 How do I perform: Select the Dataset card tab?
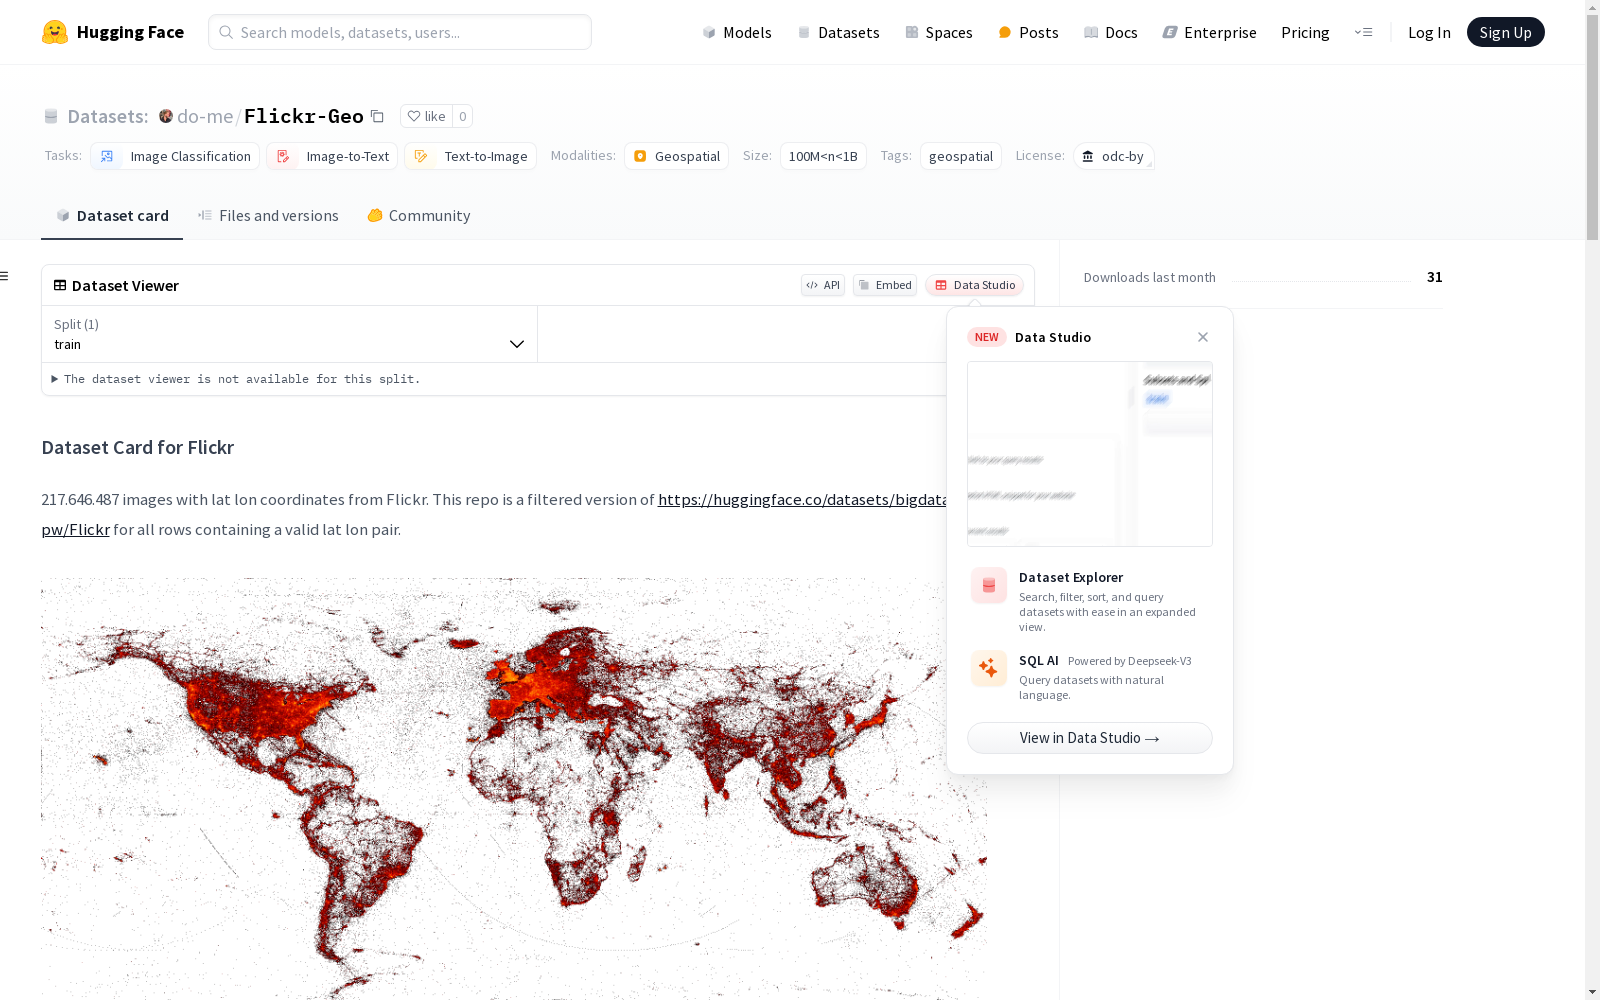[112, 215]
